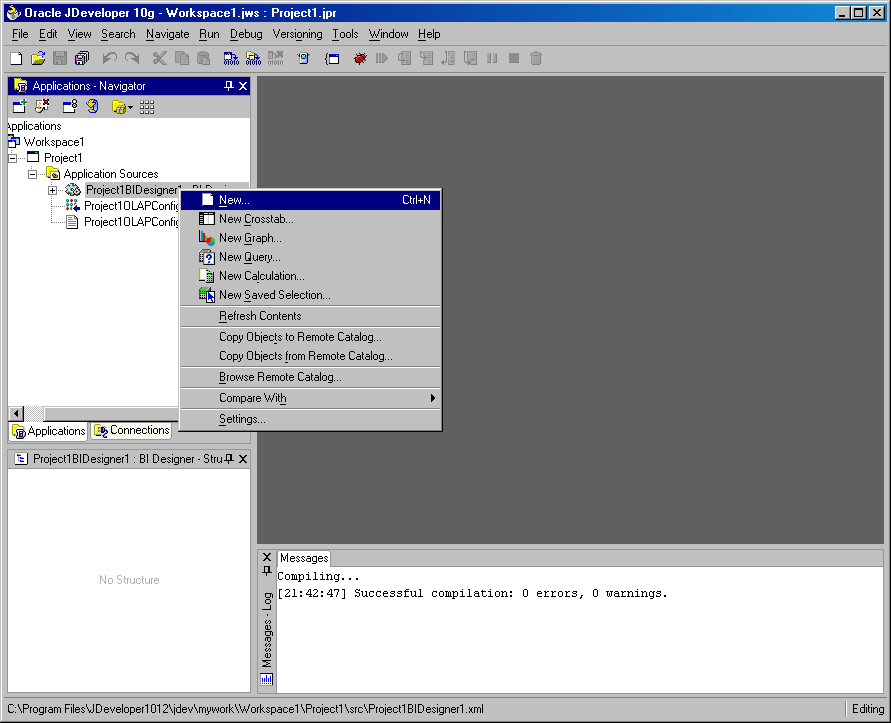
Task: Click the Pause debugger icon
Action: (x=492, y=58)
